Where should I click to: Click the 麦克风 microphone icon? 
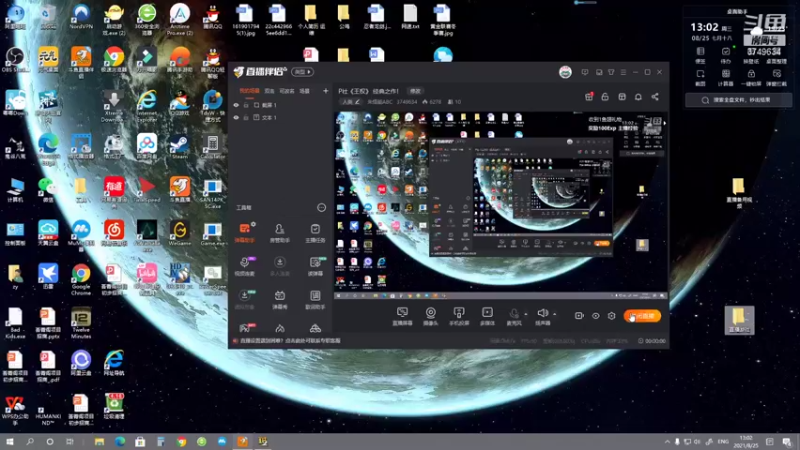pyautogui.click(x=514, y=313)
